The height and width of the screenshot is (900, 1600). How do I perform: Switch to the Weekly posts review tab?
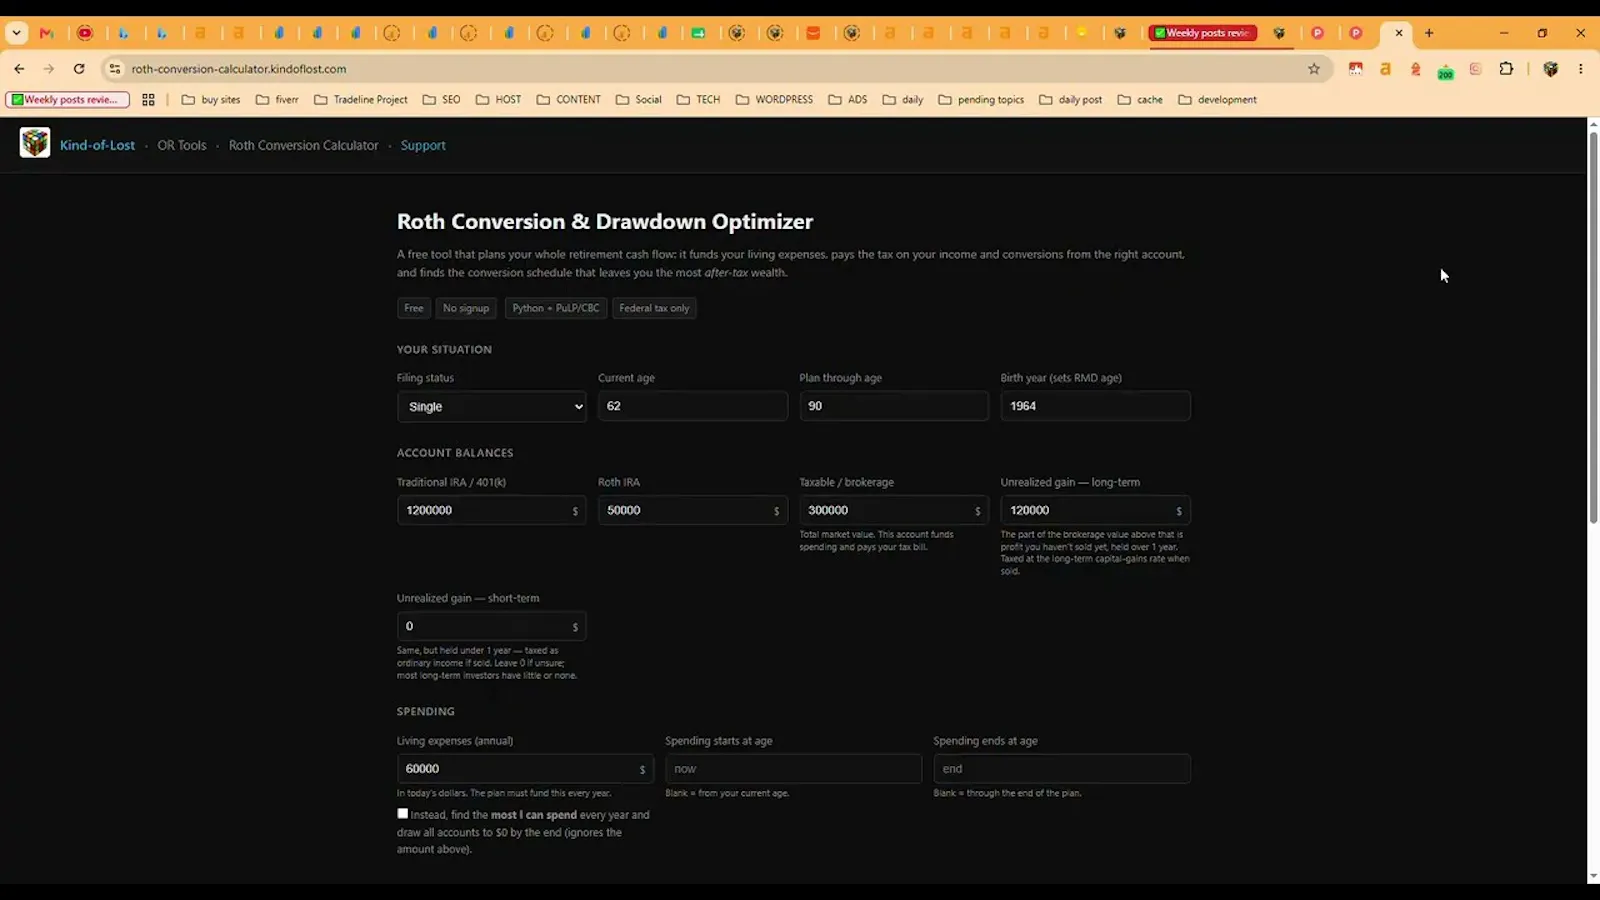tap(1203, 33)
